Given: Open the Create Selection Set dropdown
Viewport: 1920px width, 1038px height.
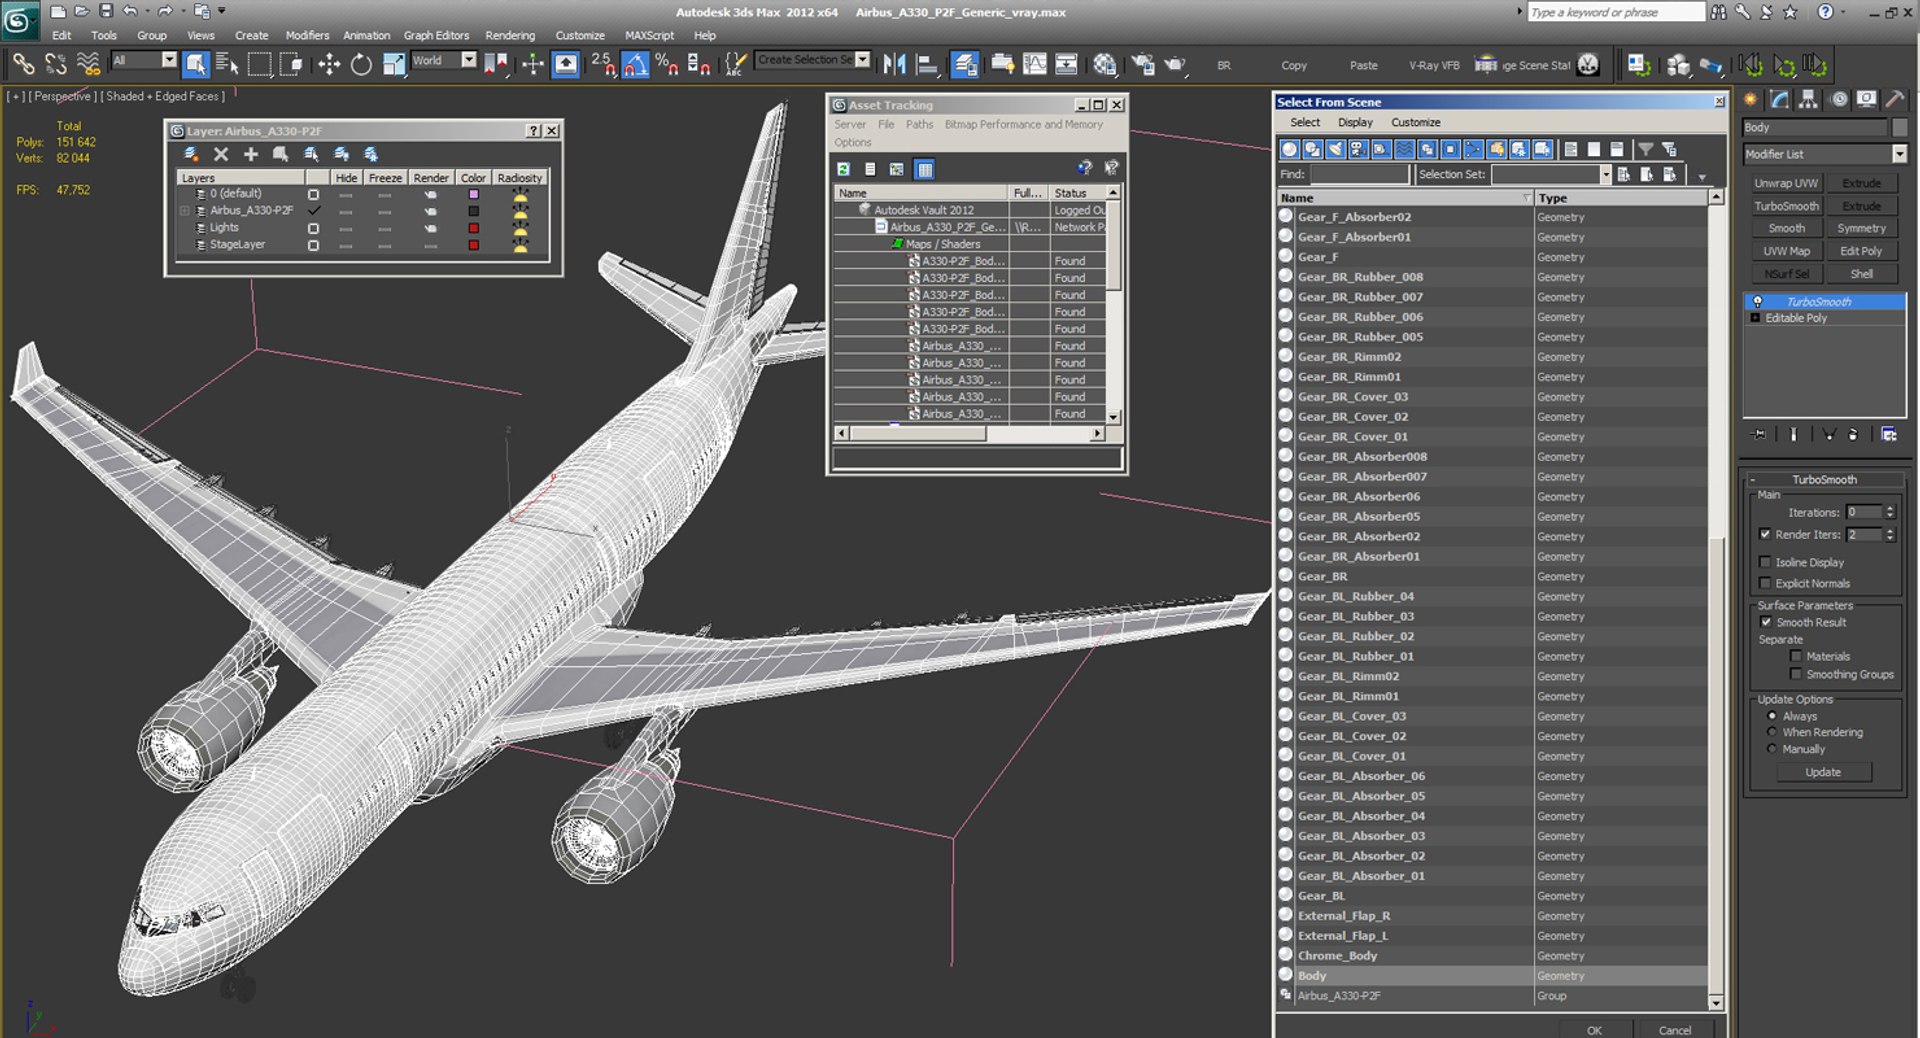Looking at the screenshot, I should click(x=863, y=59).
